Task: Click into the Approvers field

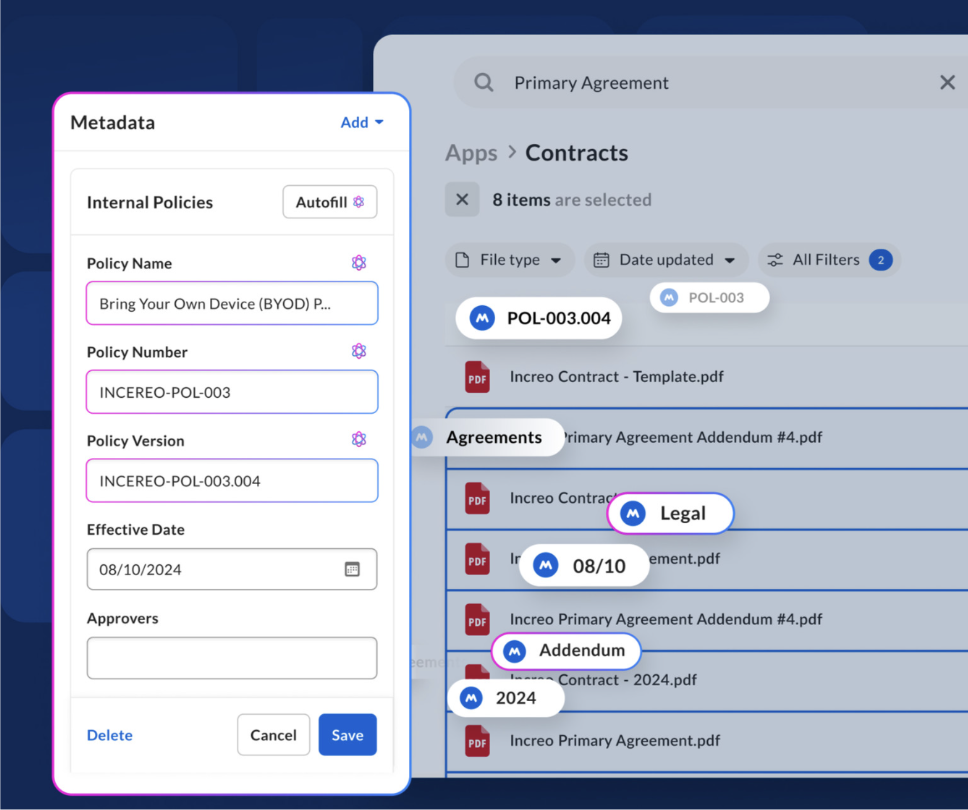Action: 232,658
